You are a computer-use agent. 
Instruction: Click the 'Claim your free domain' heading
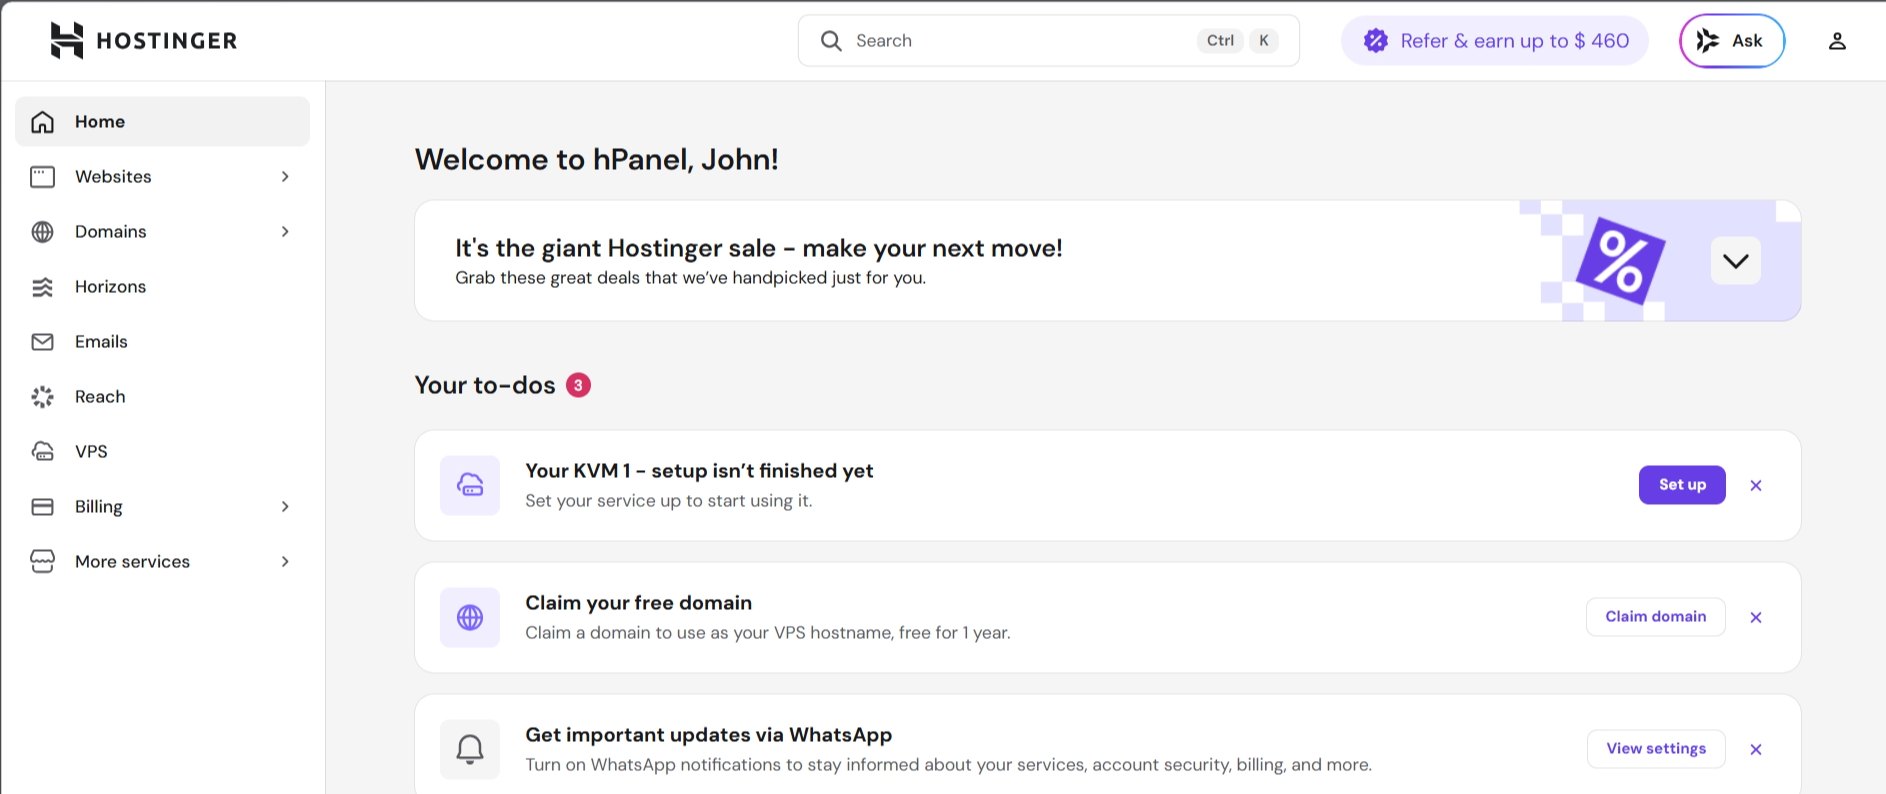(x=639, y=603)
